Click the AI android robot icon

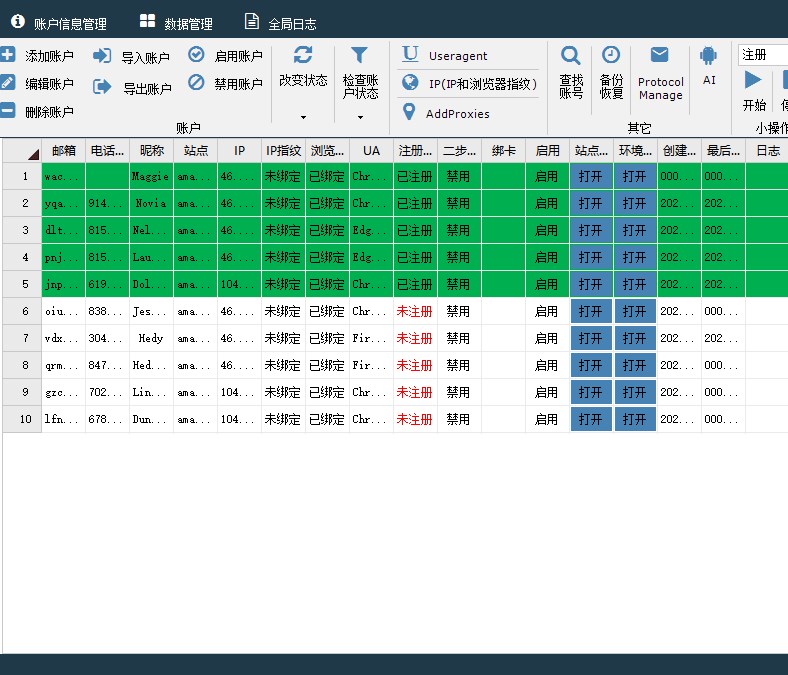pos(708,55)
